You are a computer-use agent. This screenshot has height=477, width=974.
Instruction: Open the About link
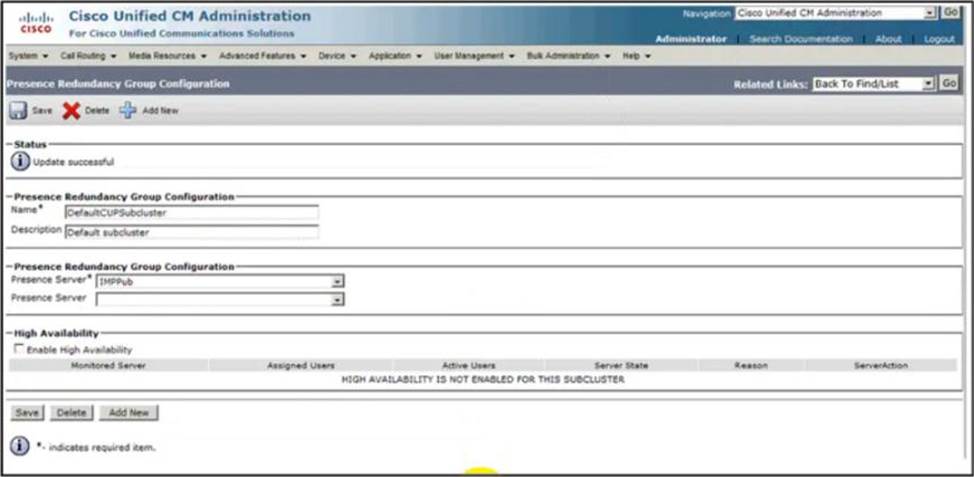pos(888,39)
